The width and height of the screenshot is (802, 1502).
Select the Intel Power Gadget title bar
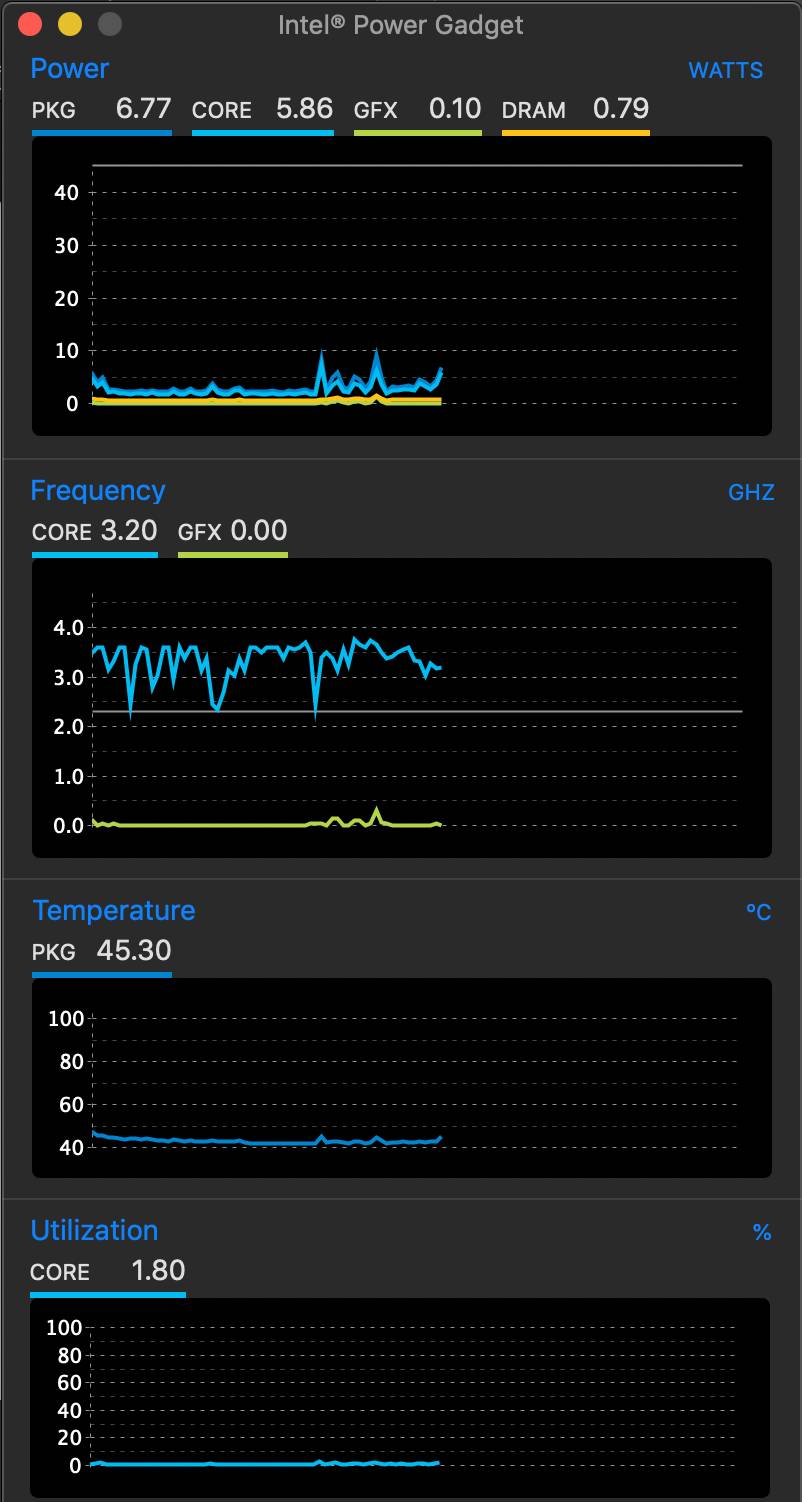click(x=401, y=25)
